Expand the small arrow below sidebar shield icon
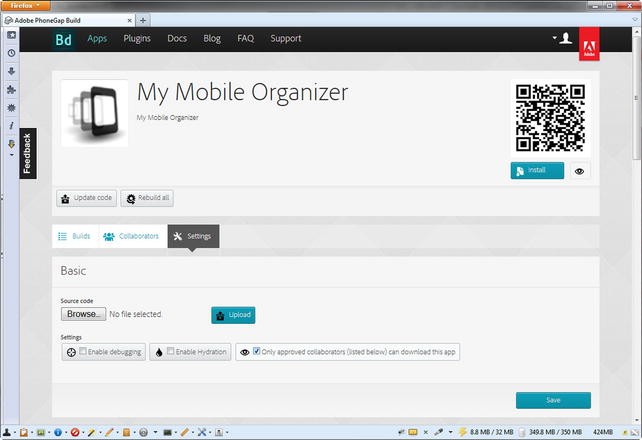The width and height of the screenshot is (642, 440). (x=11, y=155)
